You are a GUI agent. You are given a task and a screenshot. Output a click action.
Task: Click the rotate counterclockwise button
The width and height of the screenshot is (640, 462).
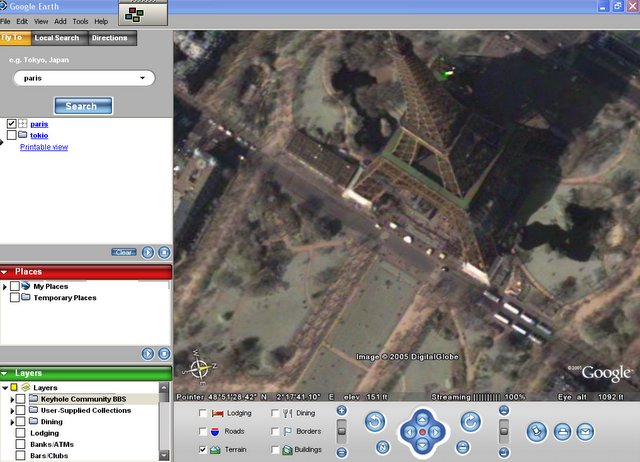373,421
